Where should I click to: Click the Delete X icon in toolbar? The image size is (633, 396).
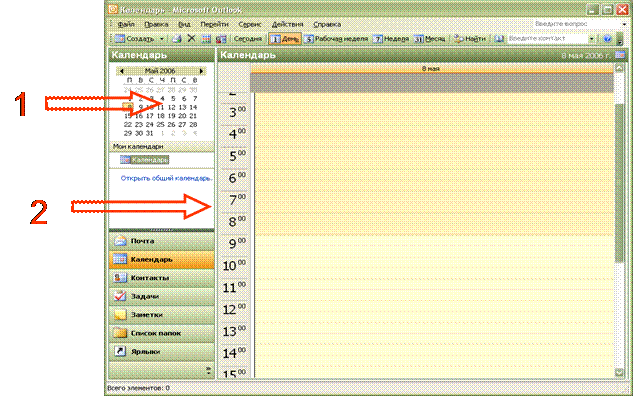[191, 39]
